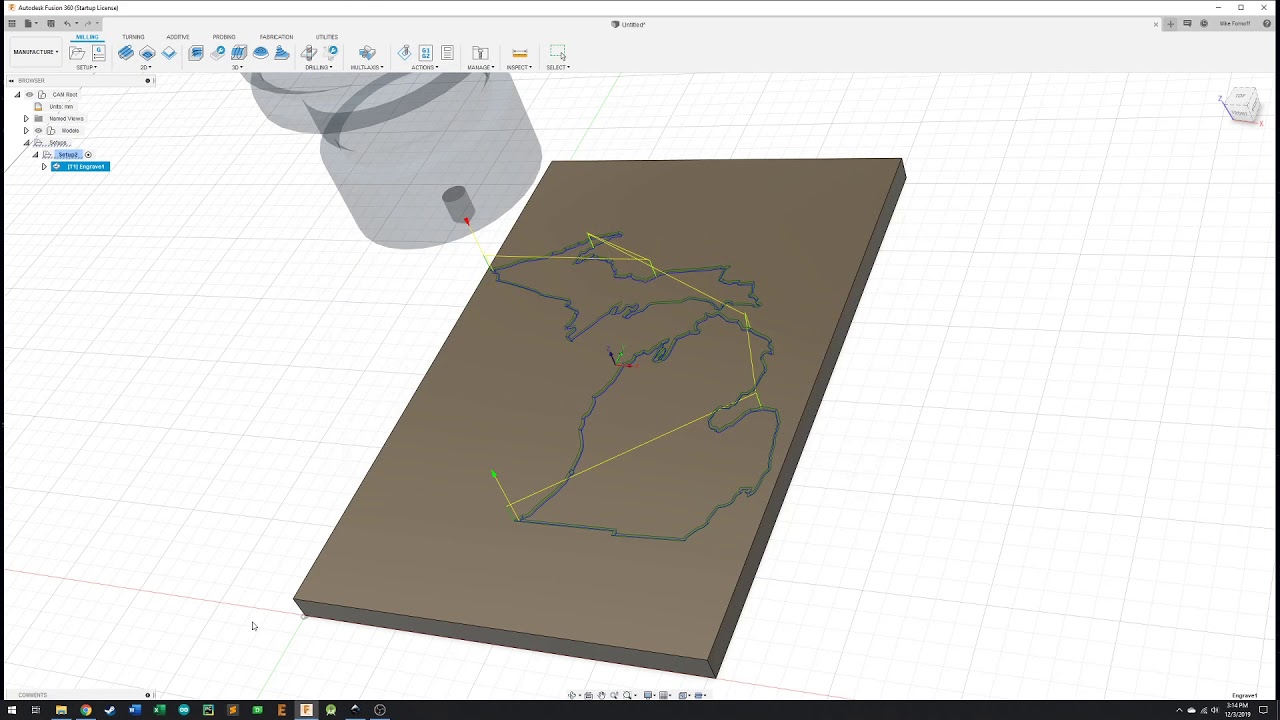Screen dimensions: 1280x720
Task: Switch to the ADDITIVE tab
Action: tap(178, 37)
